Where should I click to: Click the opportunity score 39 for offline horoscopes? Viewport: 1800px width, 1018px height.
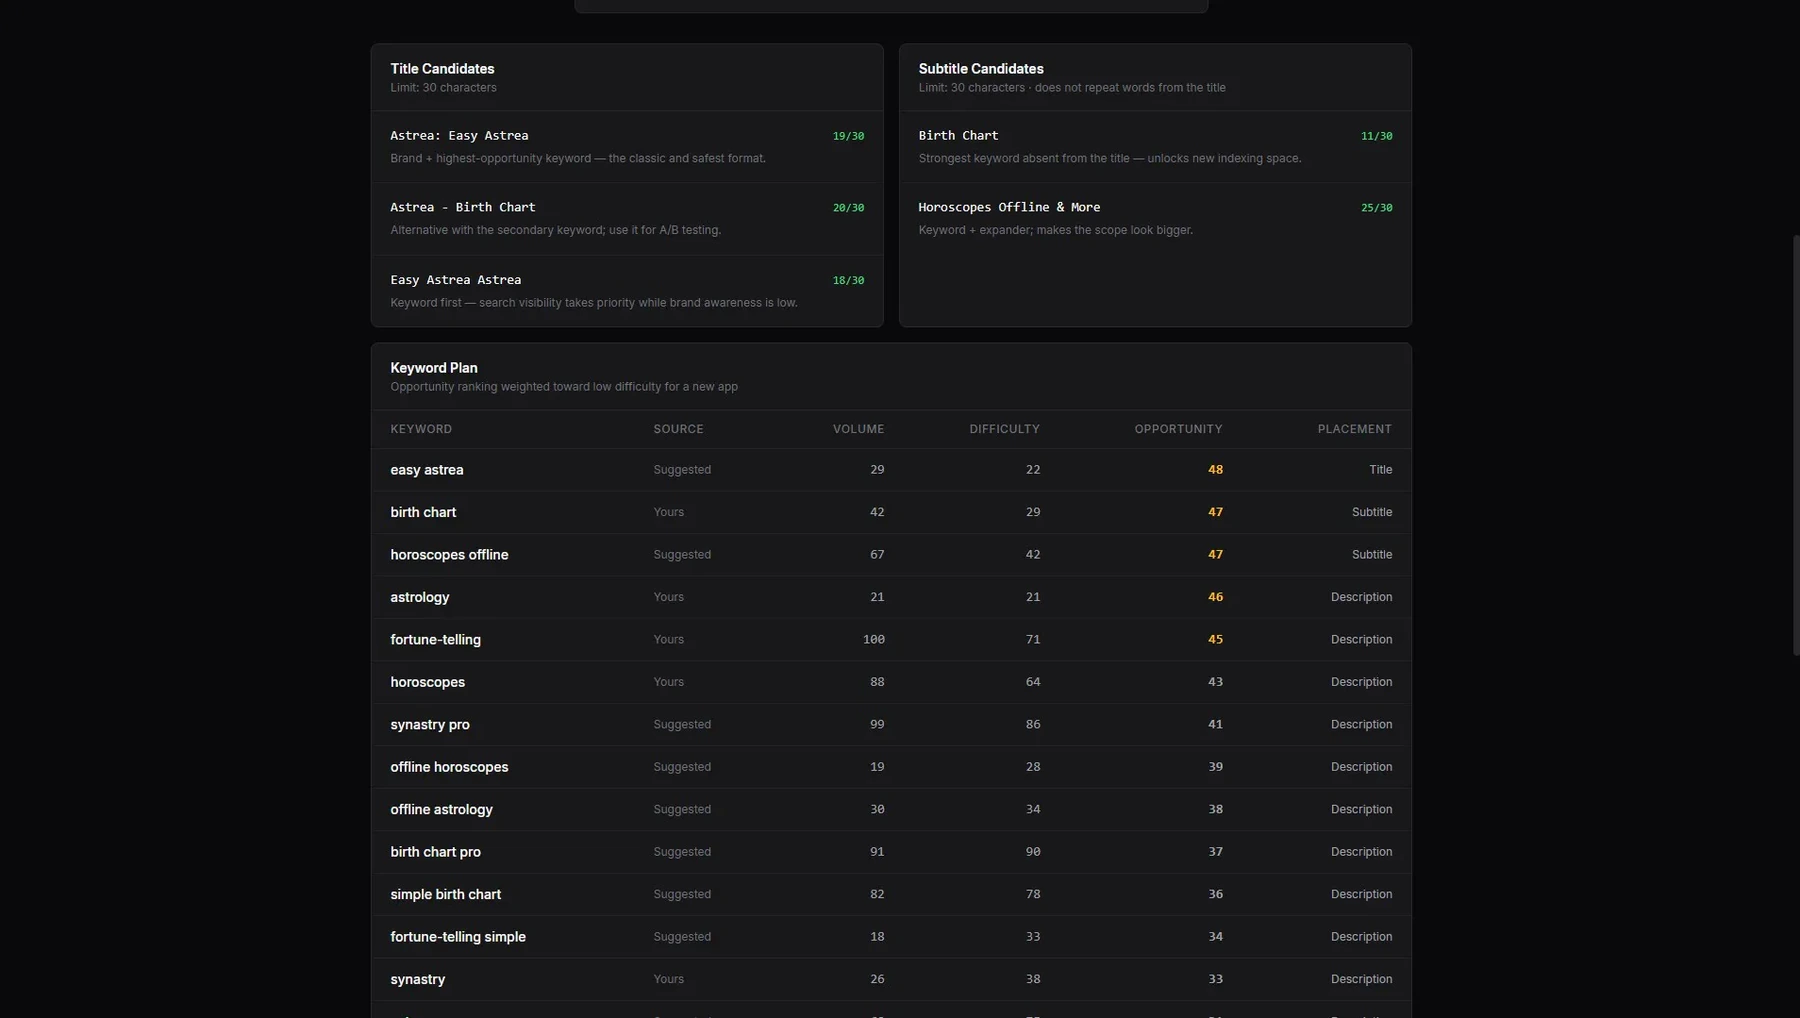(1215, 767)
